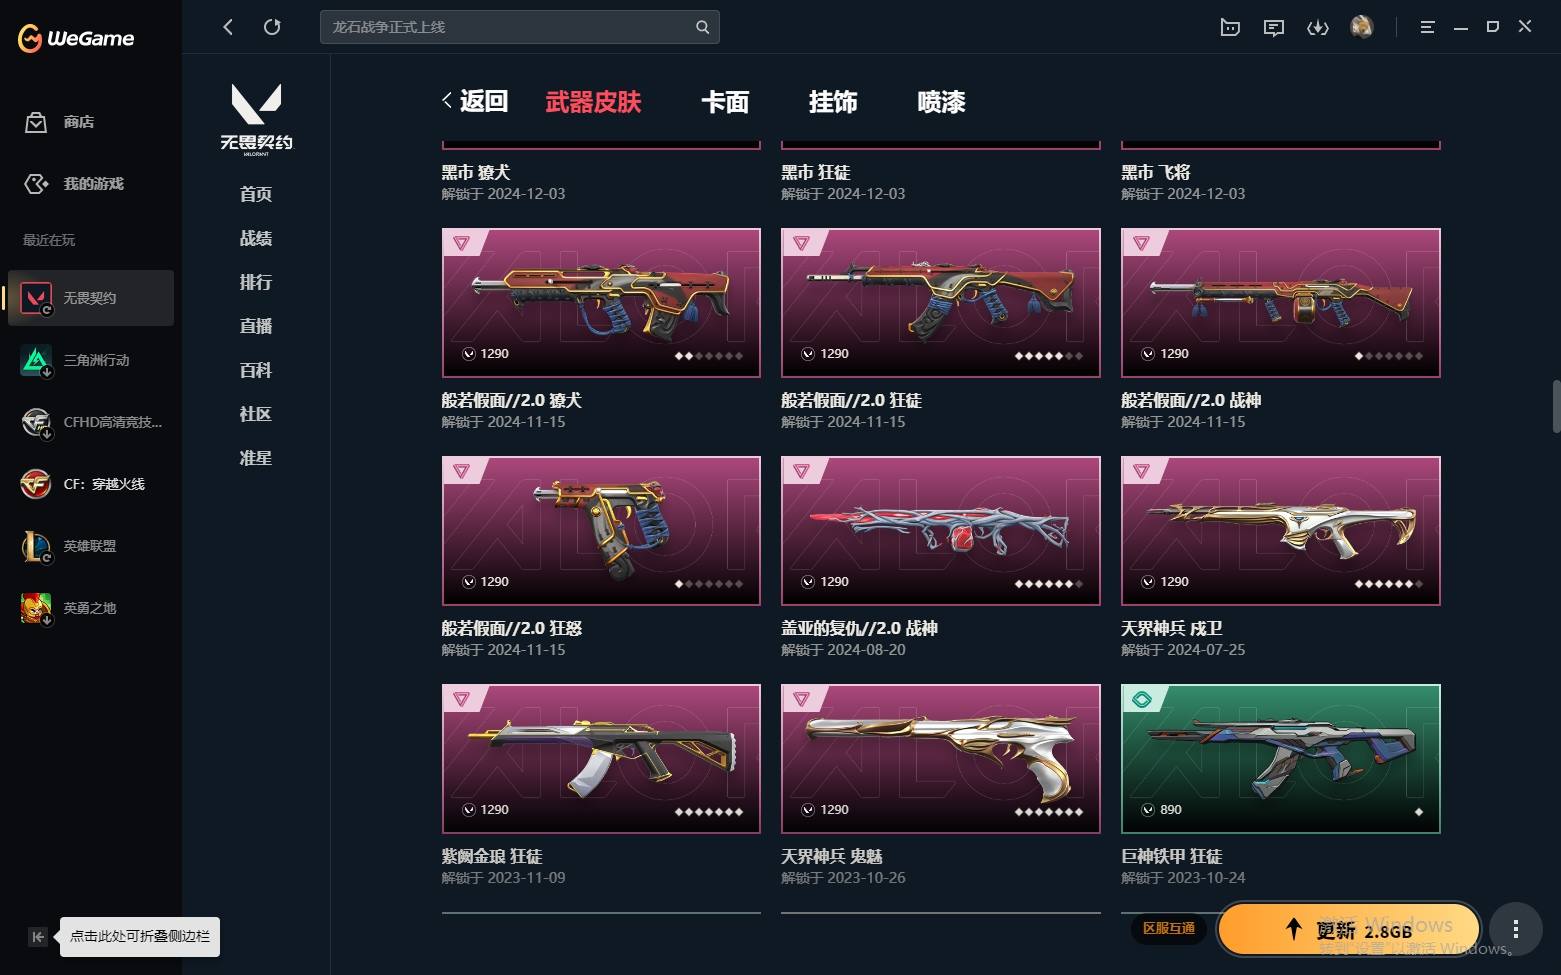The height and width of the screenshot is (975, 1561).
Task: Select 三角洲行动 in the game list
Action: pyautogui.click(x=91, y=360)
